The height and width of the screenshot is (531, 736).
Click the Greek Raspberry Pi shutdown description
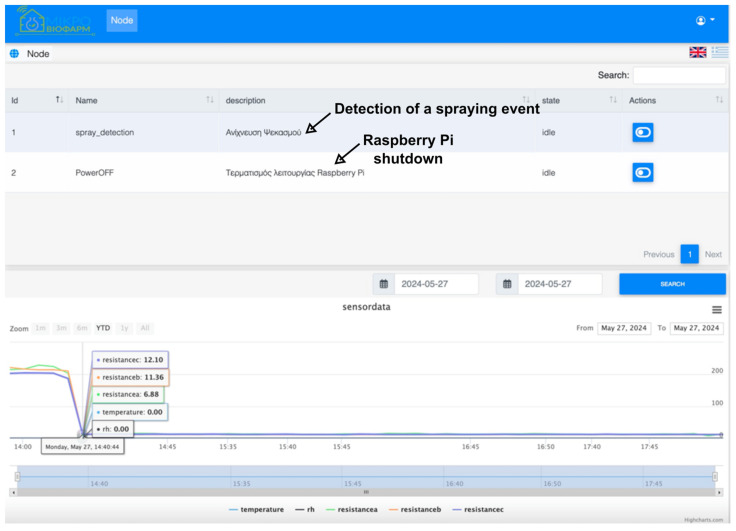tap(295, 173)
